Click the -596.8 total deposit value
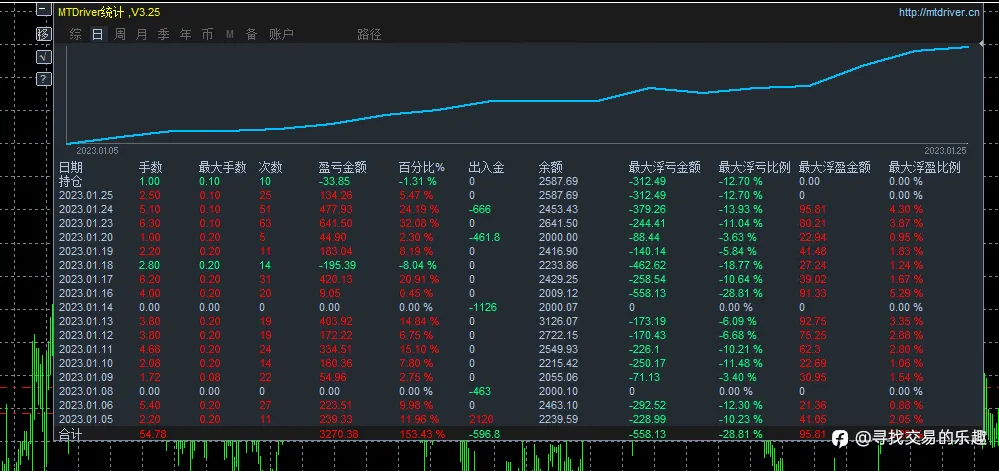999x471 pixels. pyautogui.click(x=484, y=435)
